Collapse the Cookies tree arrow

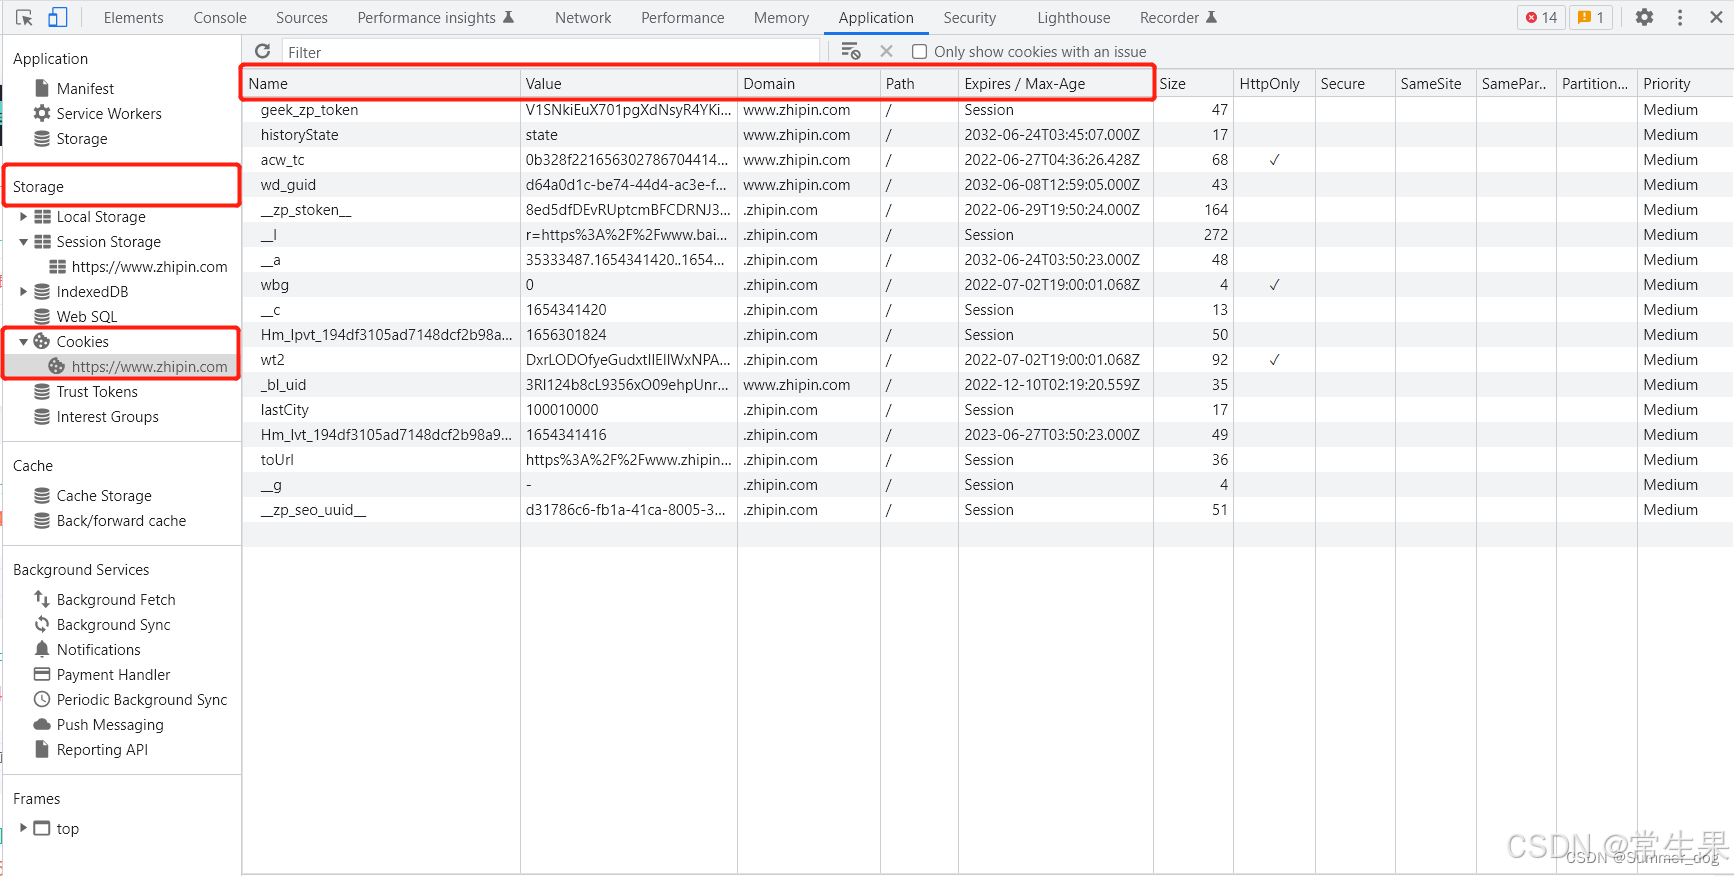point(23,341)
